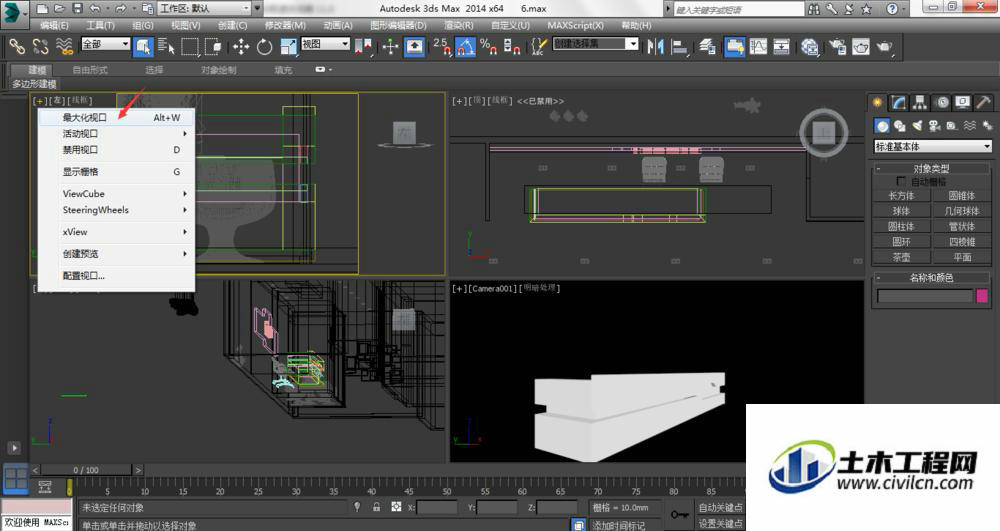Open the selection filter 全部 dropdown
The height and width of the screenshot is (531, 1000).
(x=105, y=44)
